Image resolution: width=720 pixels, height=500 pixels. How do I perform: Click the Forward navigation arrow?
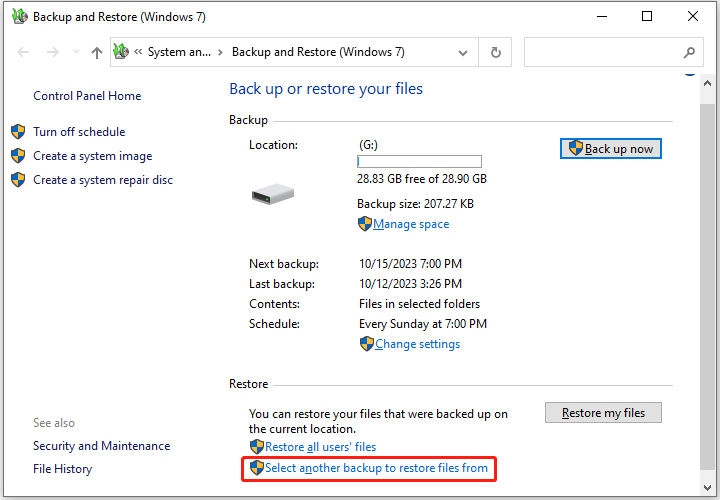point(53,52)
